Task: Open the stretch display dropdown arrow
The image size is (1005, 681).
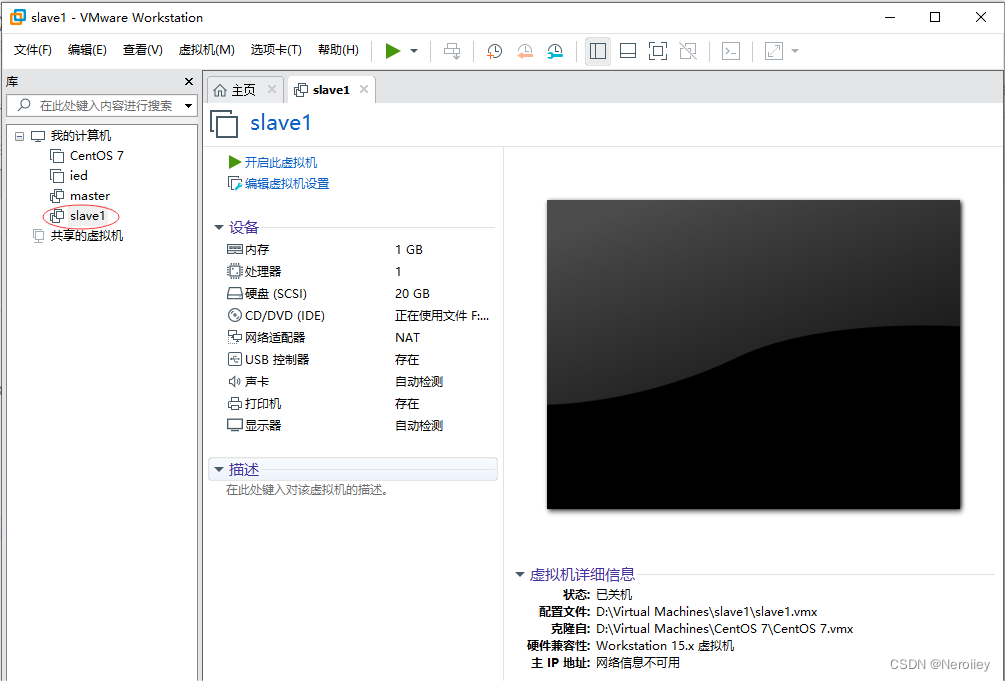Action: pyautogui.click(x=795, y=51)
